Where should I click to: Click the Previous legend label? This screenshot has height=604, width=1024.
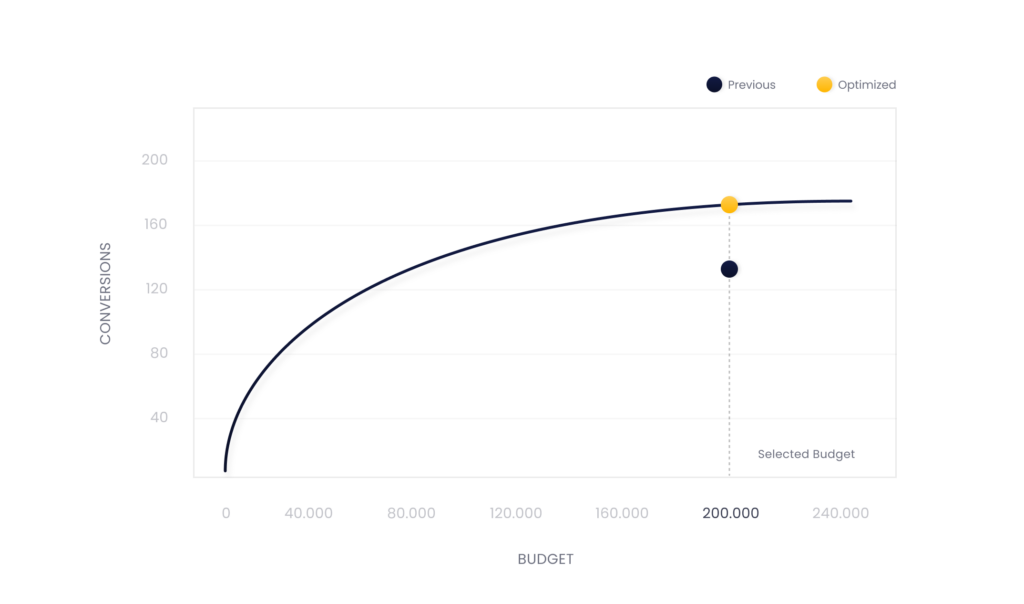751,85
